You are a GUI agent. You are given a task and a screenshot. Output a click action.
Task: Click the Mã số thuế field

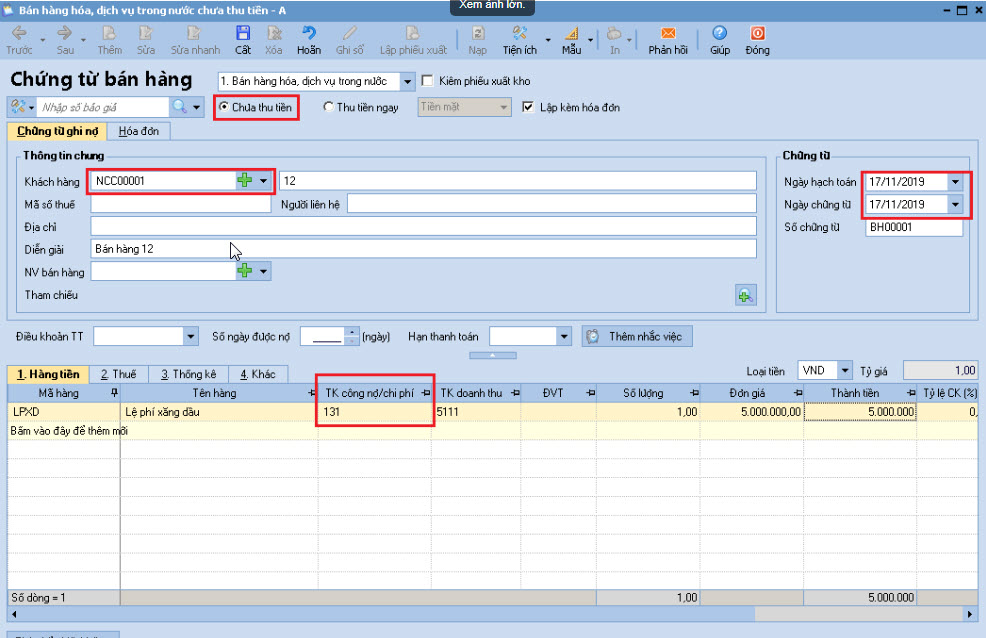coord(181,204)
